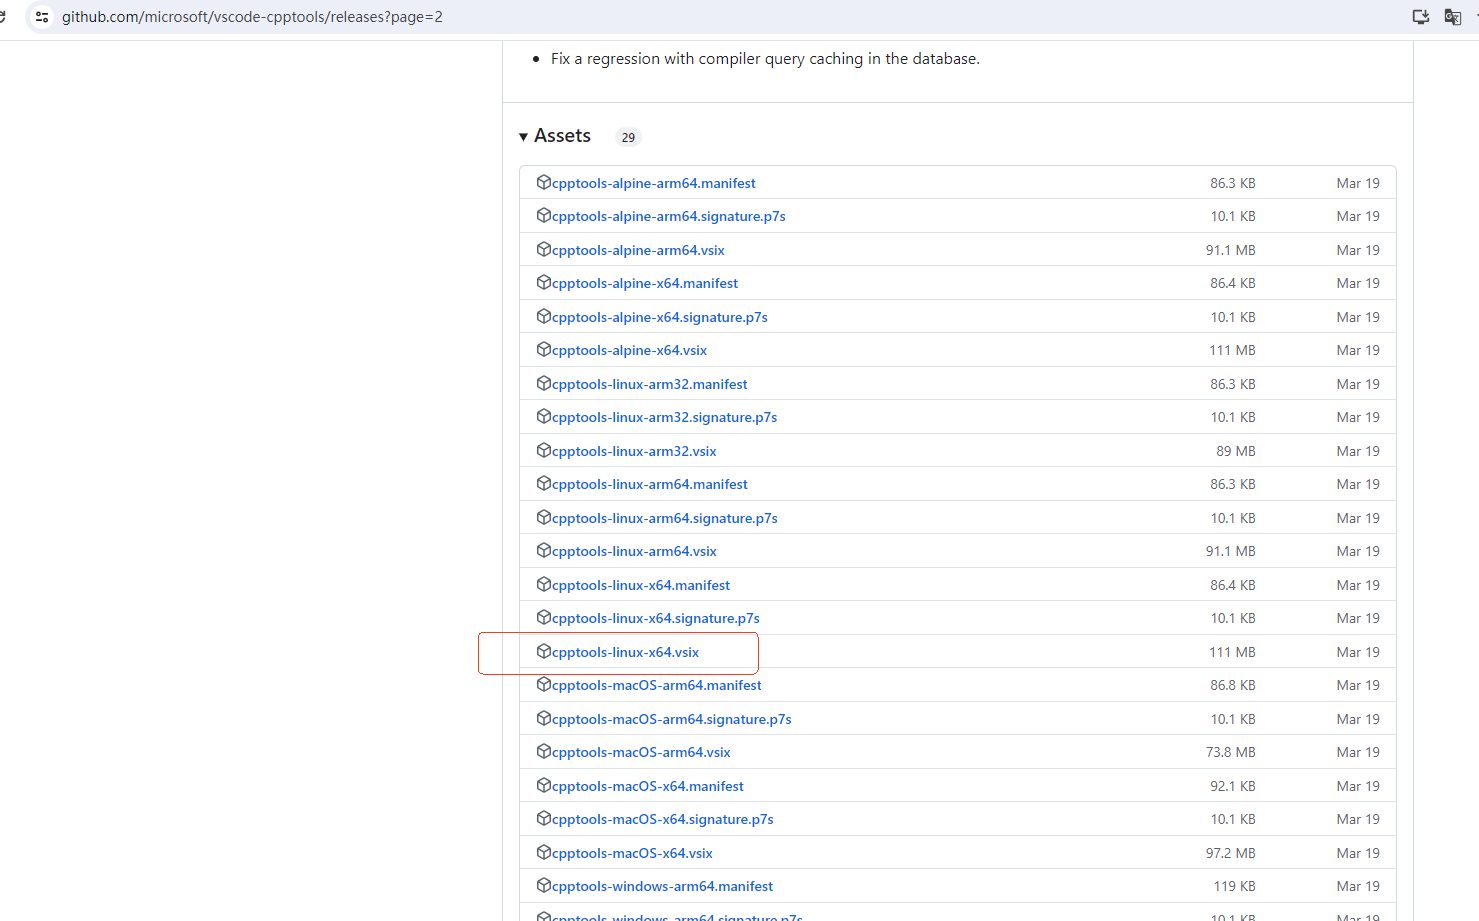The width and height of the screenshot is (1479, 921).
Task: Click package icon beside cpptools-linux-x64.vsix
Action: coord(544,651)
